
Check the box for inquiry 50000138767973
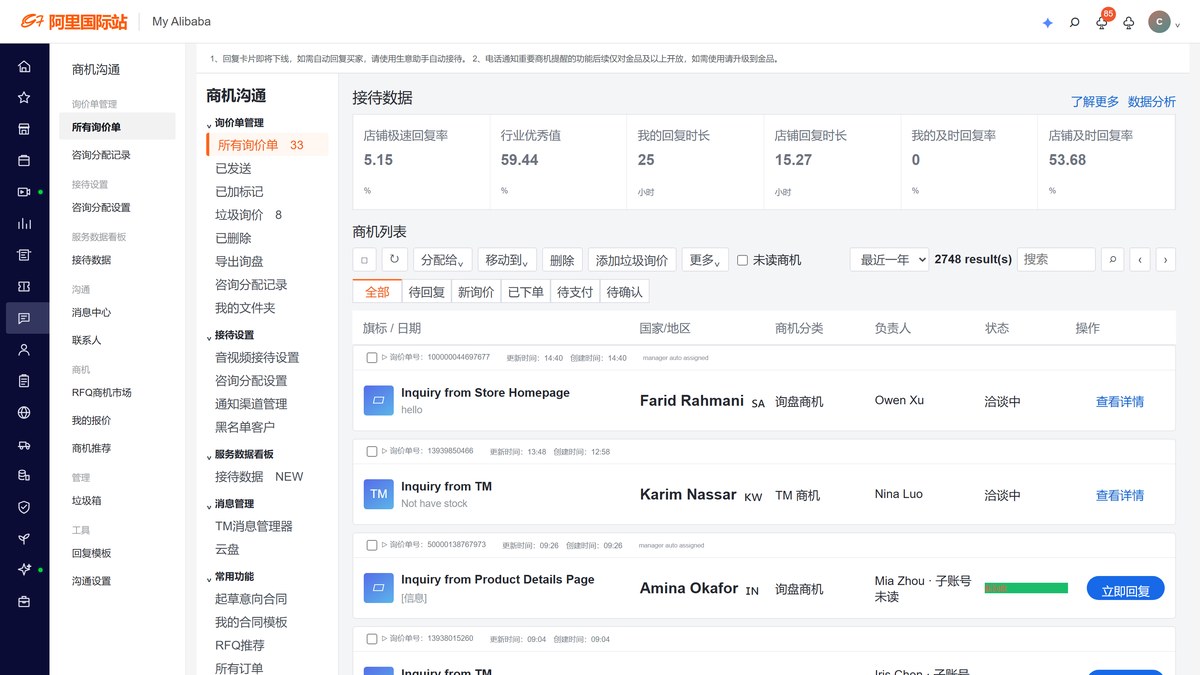coord(372,545)
